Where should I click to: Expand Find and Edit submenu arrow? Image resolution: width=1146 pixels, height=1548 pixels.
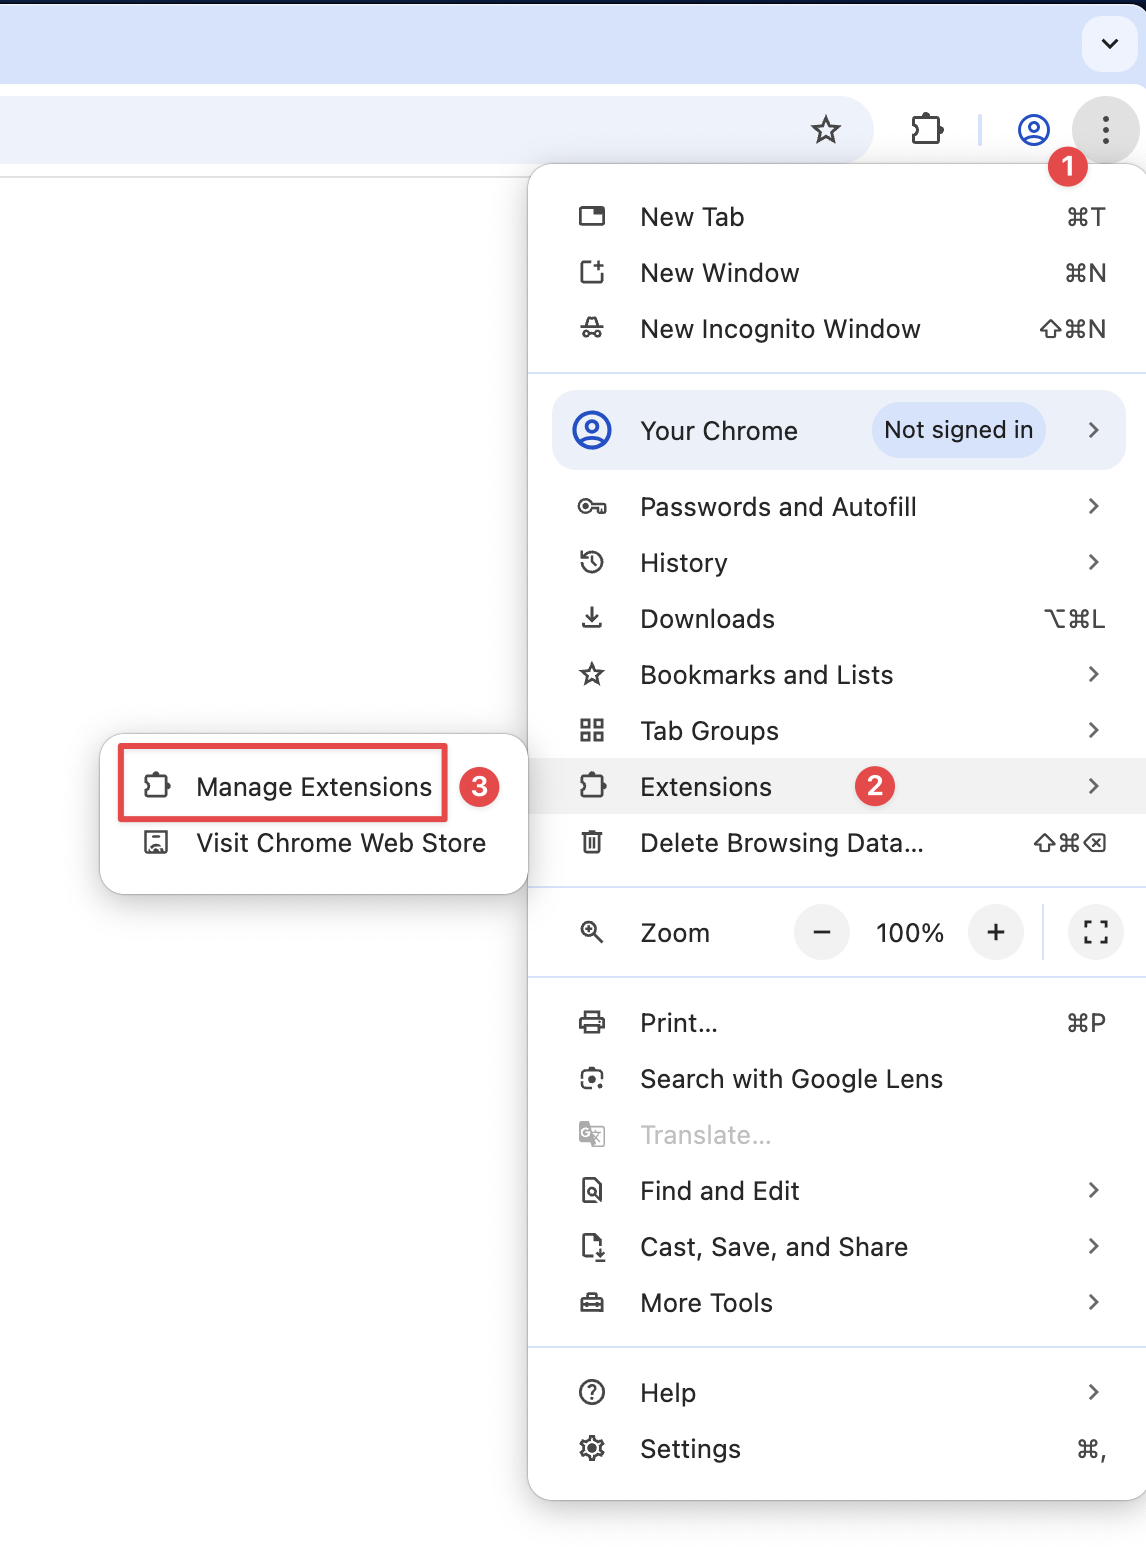click(1094, 1190)
